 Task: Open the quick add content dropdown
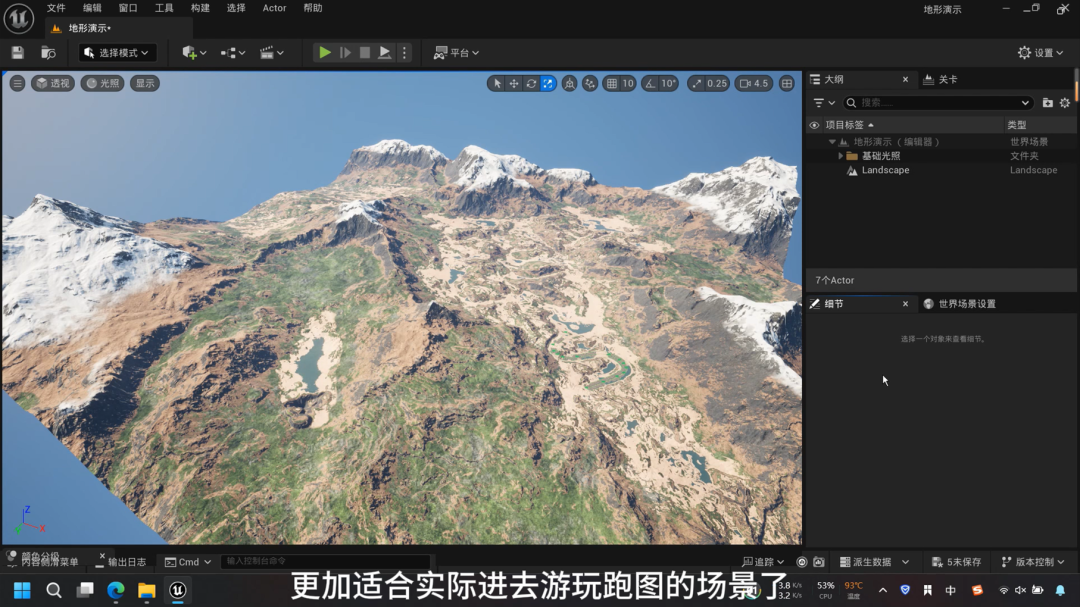(194, 53)
